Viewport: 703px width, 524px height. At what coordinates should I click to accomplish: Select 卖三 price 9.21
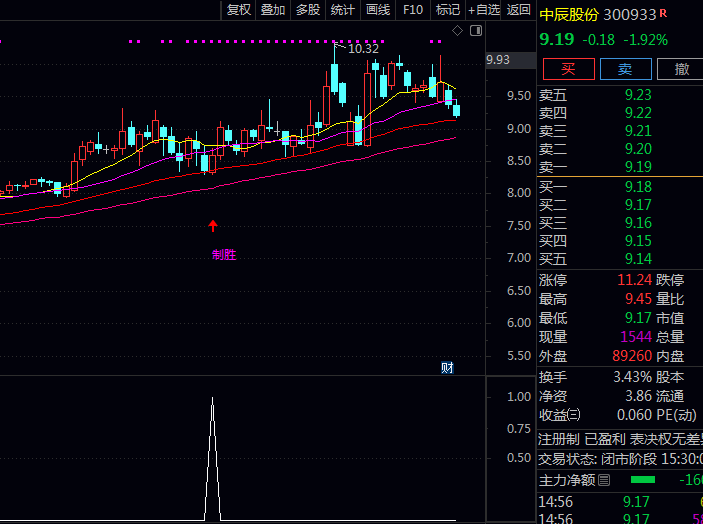click(x=638, y=131)
